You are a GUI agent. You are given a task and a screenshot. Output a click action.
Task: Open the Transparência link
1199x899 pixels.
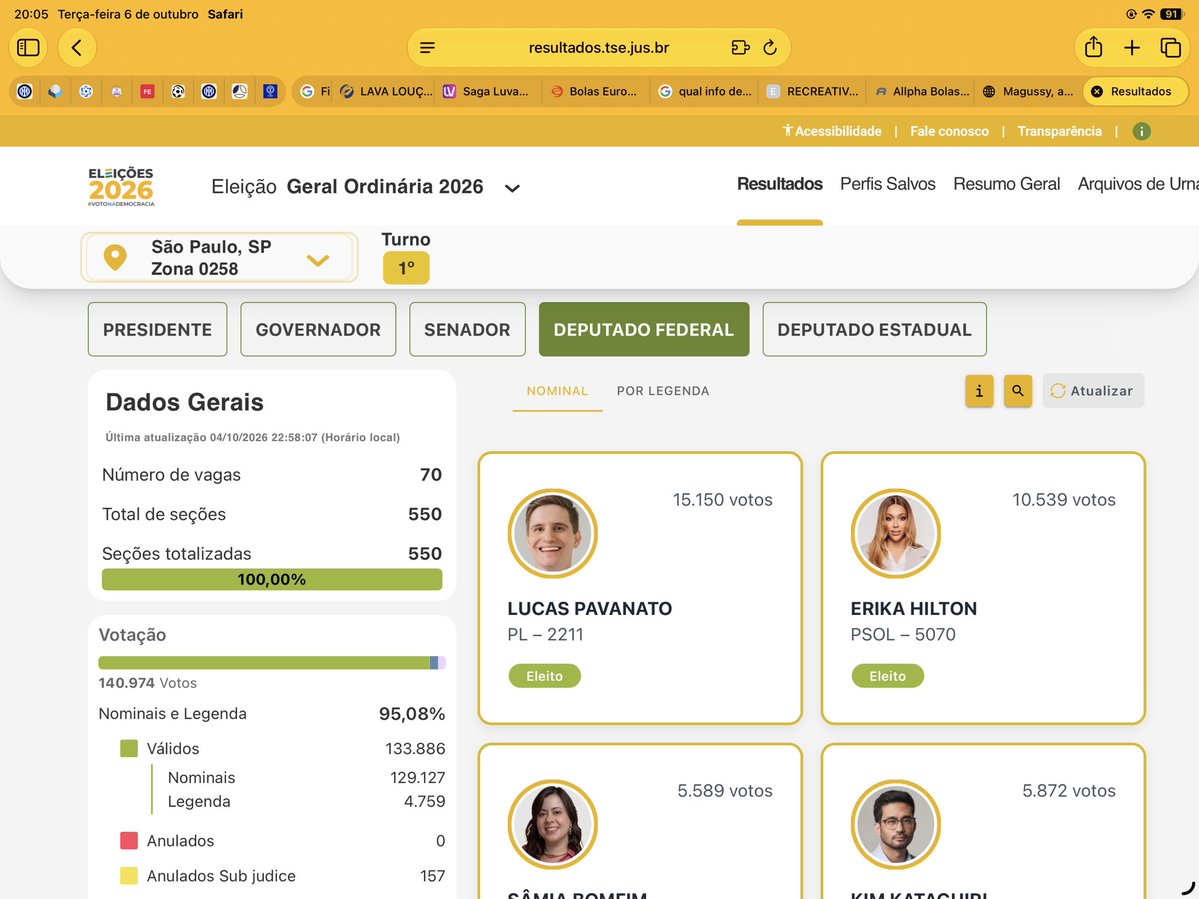pos(1059,131)
